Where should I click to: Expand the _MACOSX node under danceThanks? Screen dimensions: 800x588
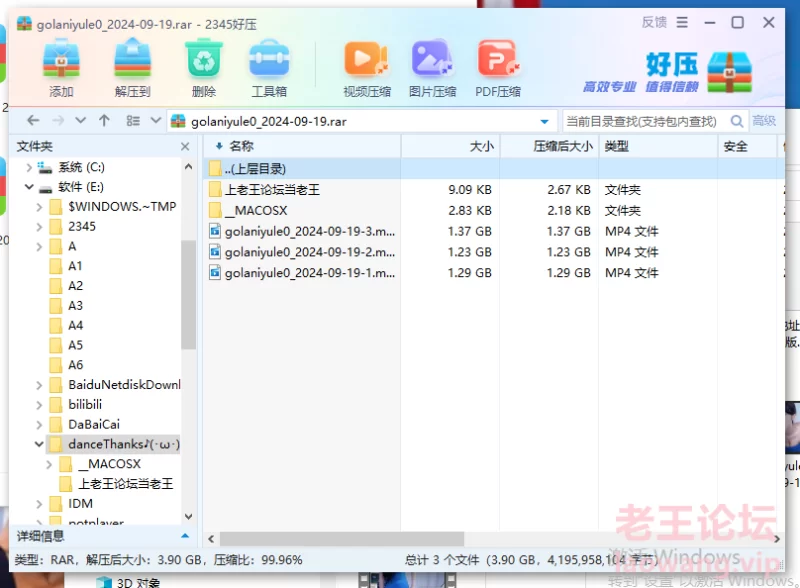49,464
